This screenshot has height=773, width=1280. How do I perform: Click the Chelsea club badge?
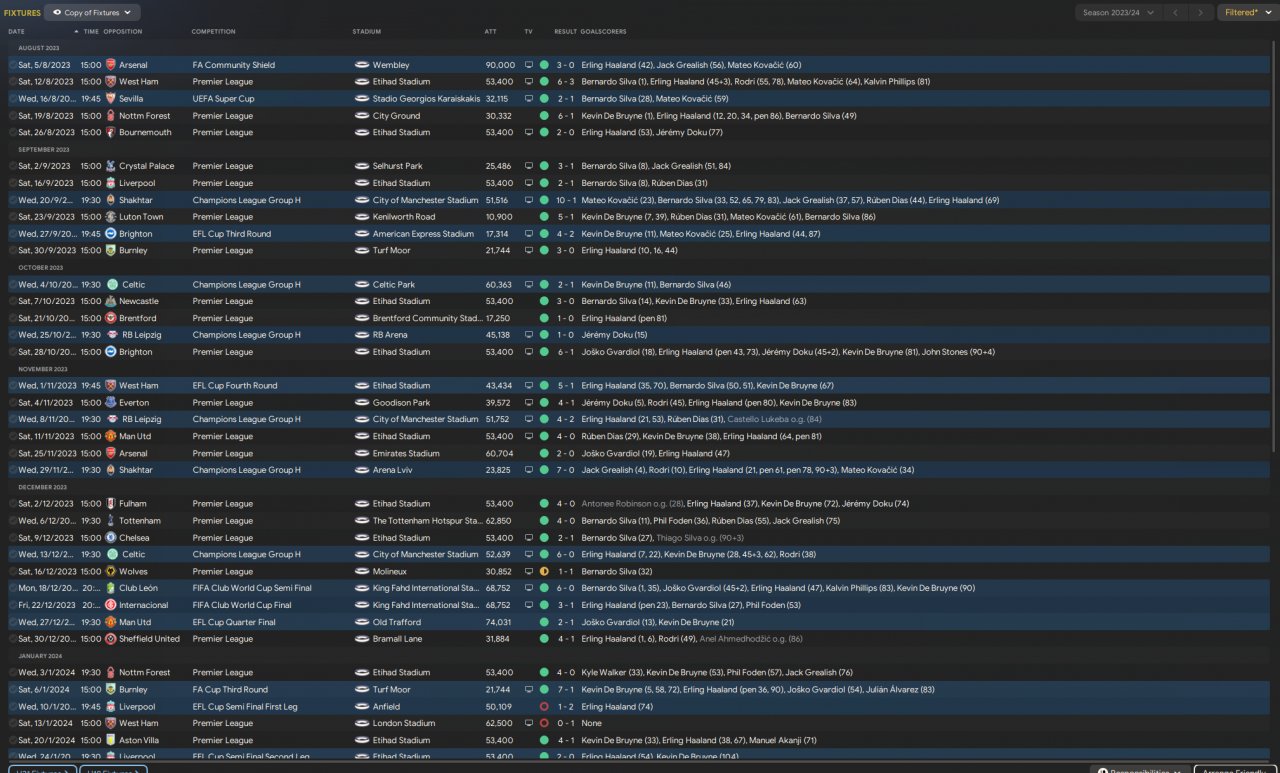click(111, 538)
